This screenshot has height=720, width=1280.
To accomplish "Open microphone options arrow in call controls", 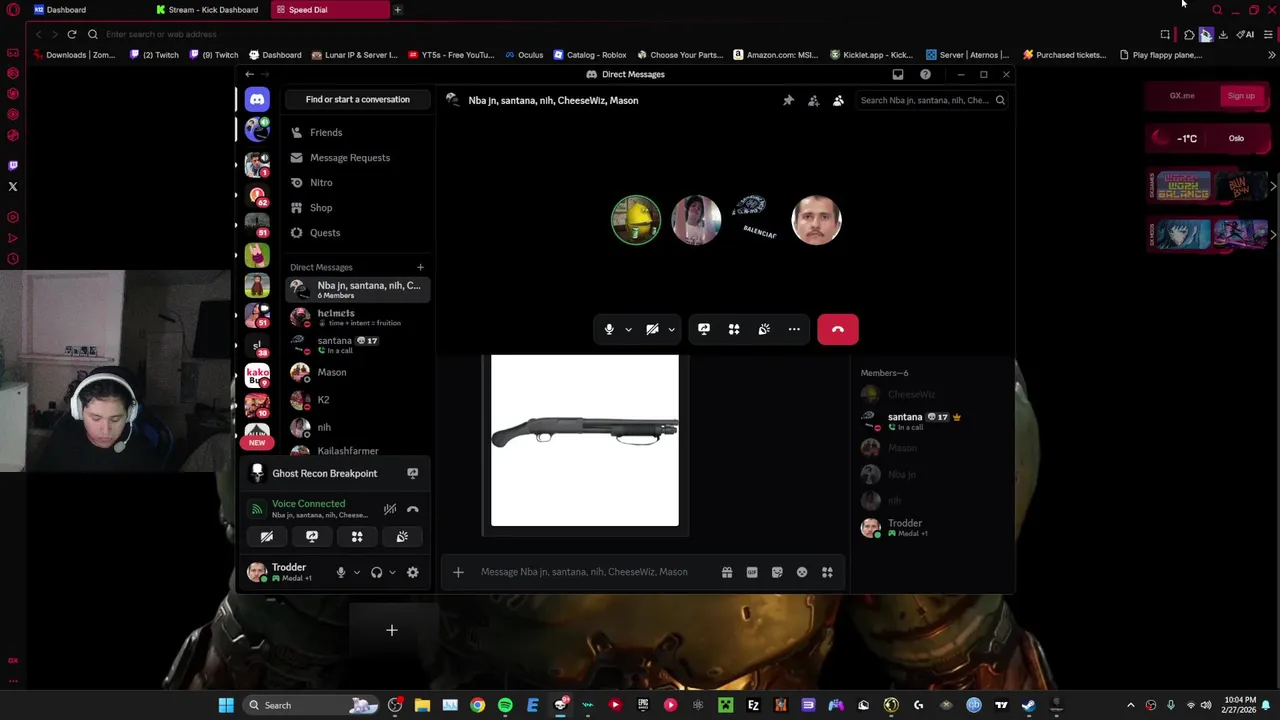I will pos(628,329).
